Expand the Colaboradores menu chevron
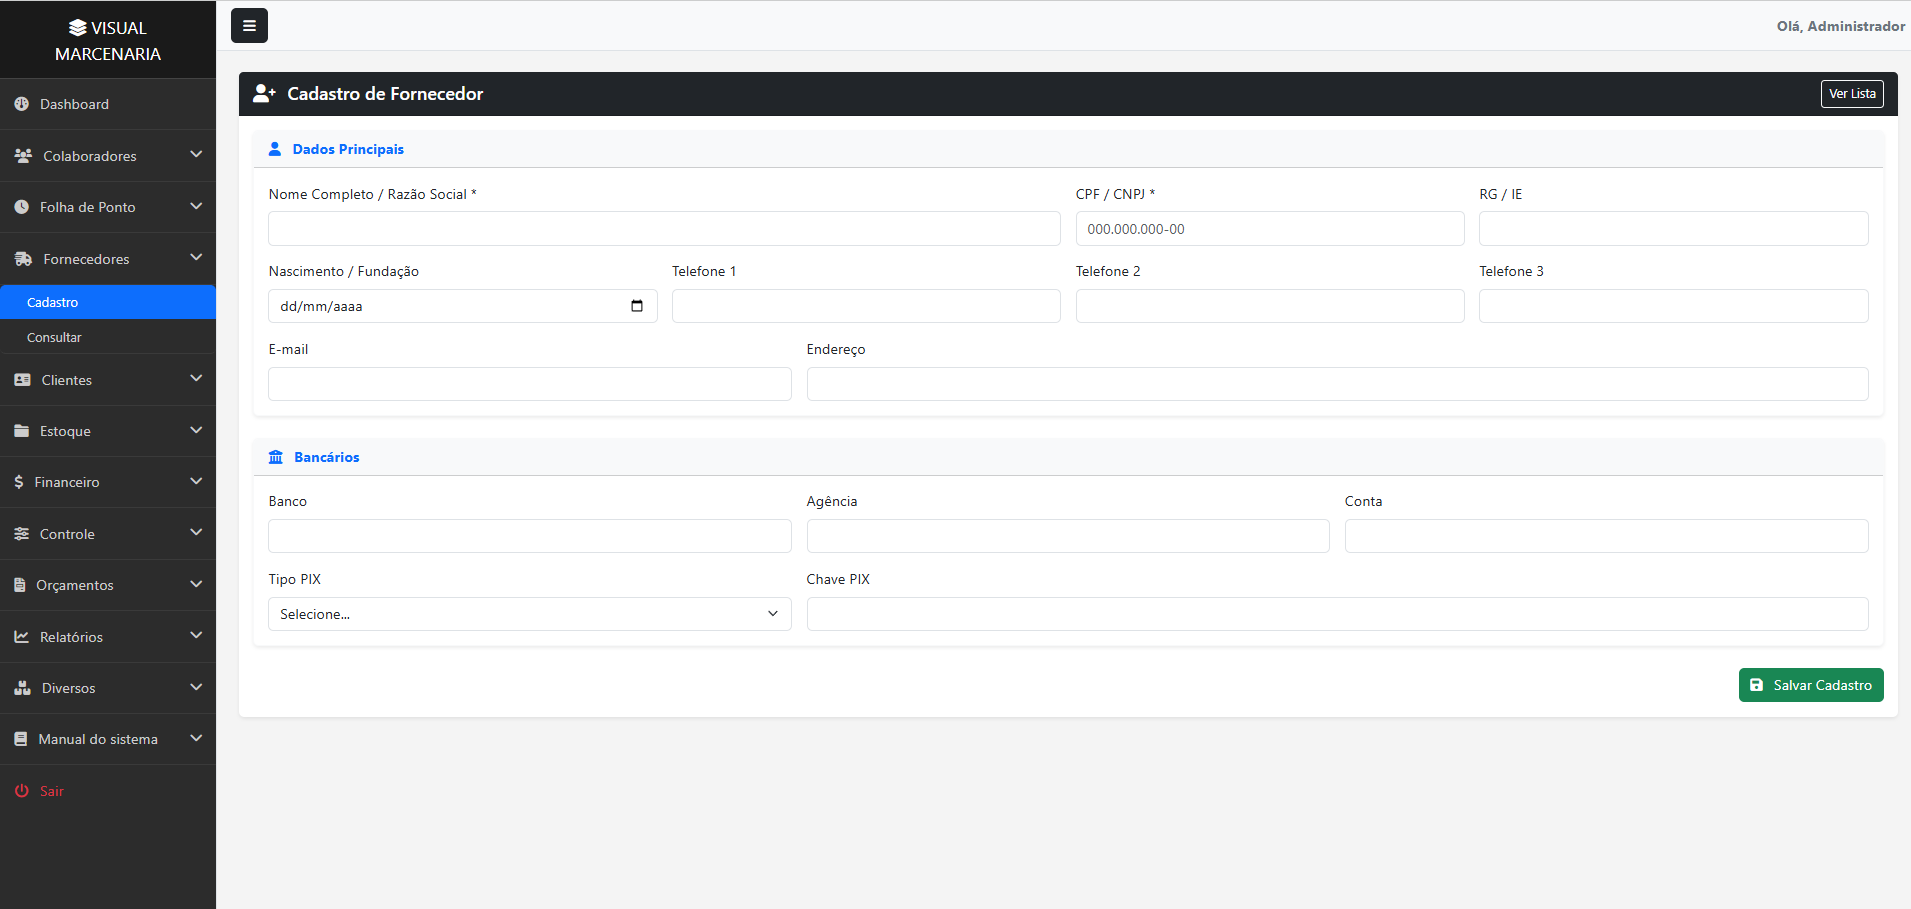Image resolution: width=1911 pixels, height=909 pixels. click(196, 155)
